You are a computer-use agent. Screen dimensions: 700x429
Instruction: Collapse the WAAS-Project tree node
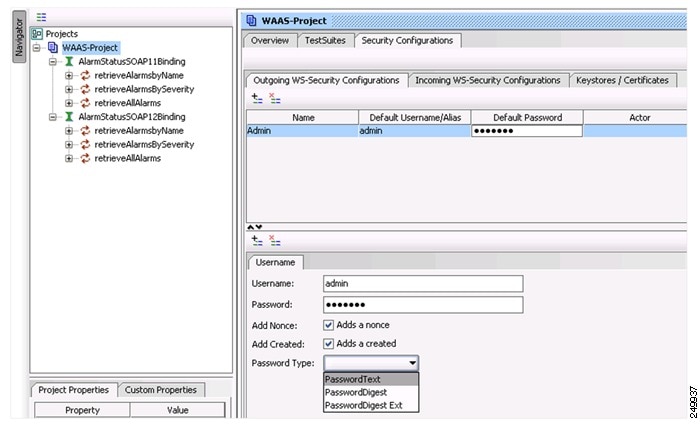coord(37,47)
